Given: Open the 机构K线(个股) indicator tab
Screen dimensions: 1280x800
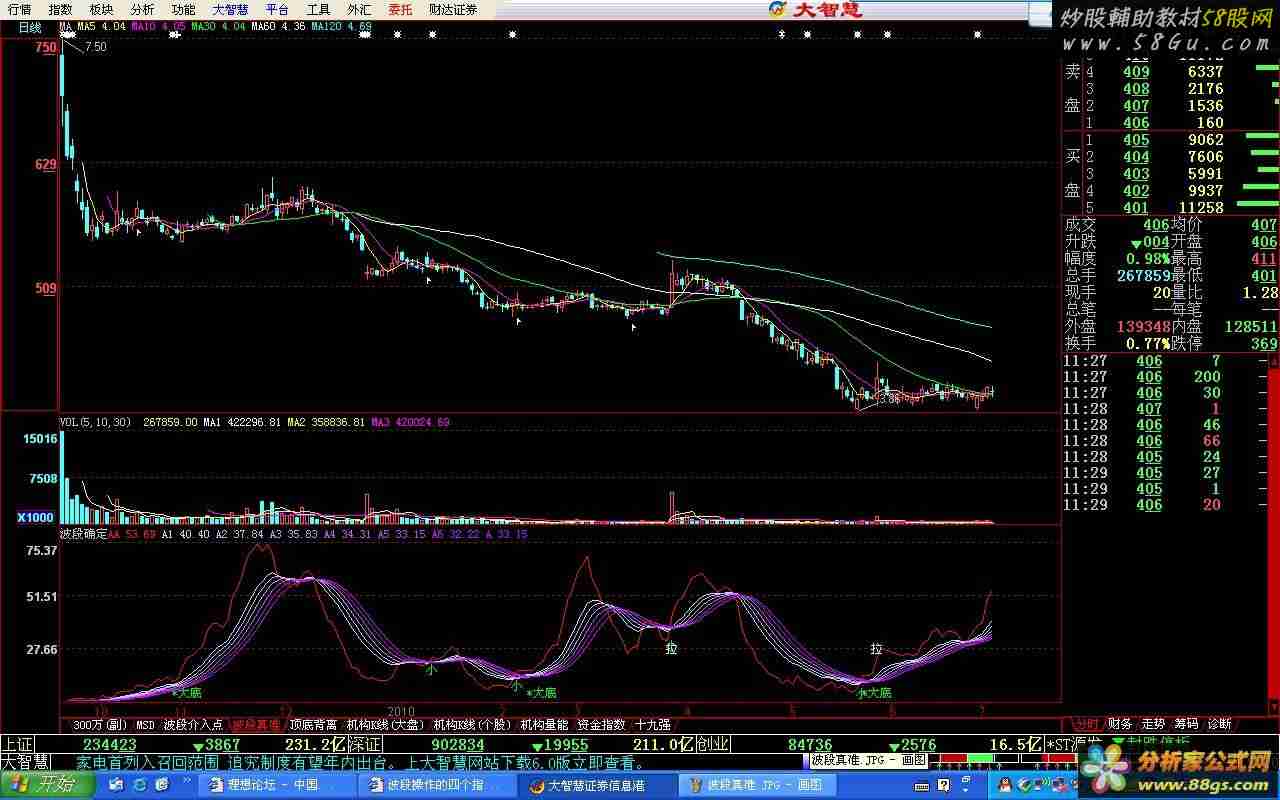Looking at the screenshot, I should (472, 724).
